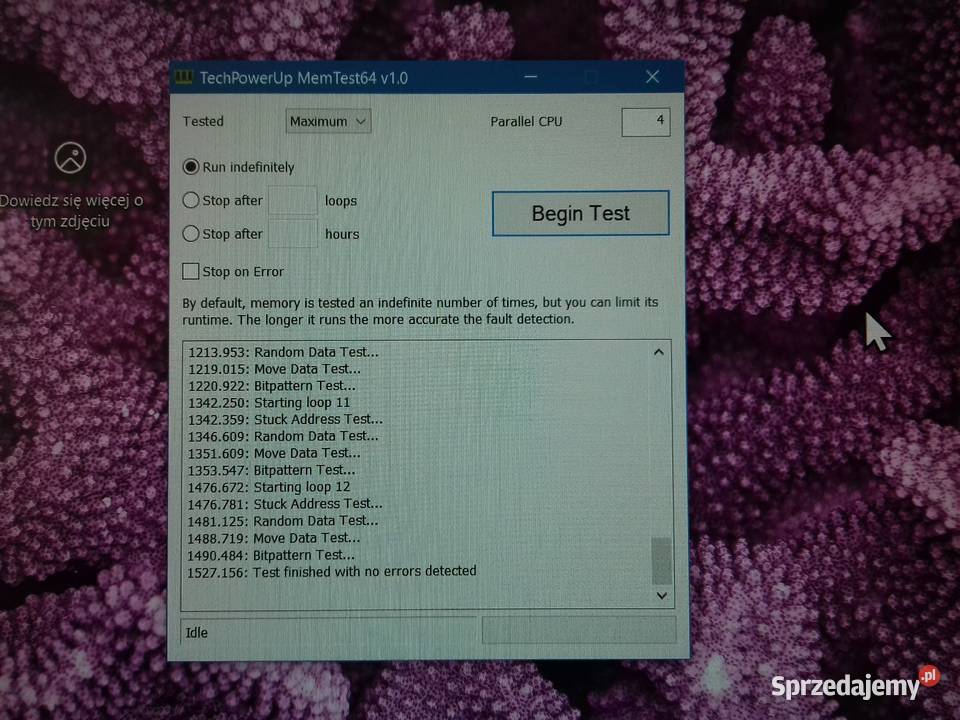Select the 'Run indefinitely' radio button
Screen dimensions: 960x720
point(191,167)
